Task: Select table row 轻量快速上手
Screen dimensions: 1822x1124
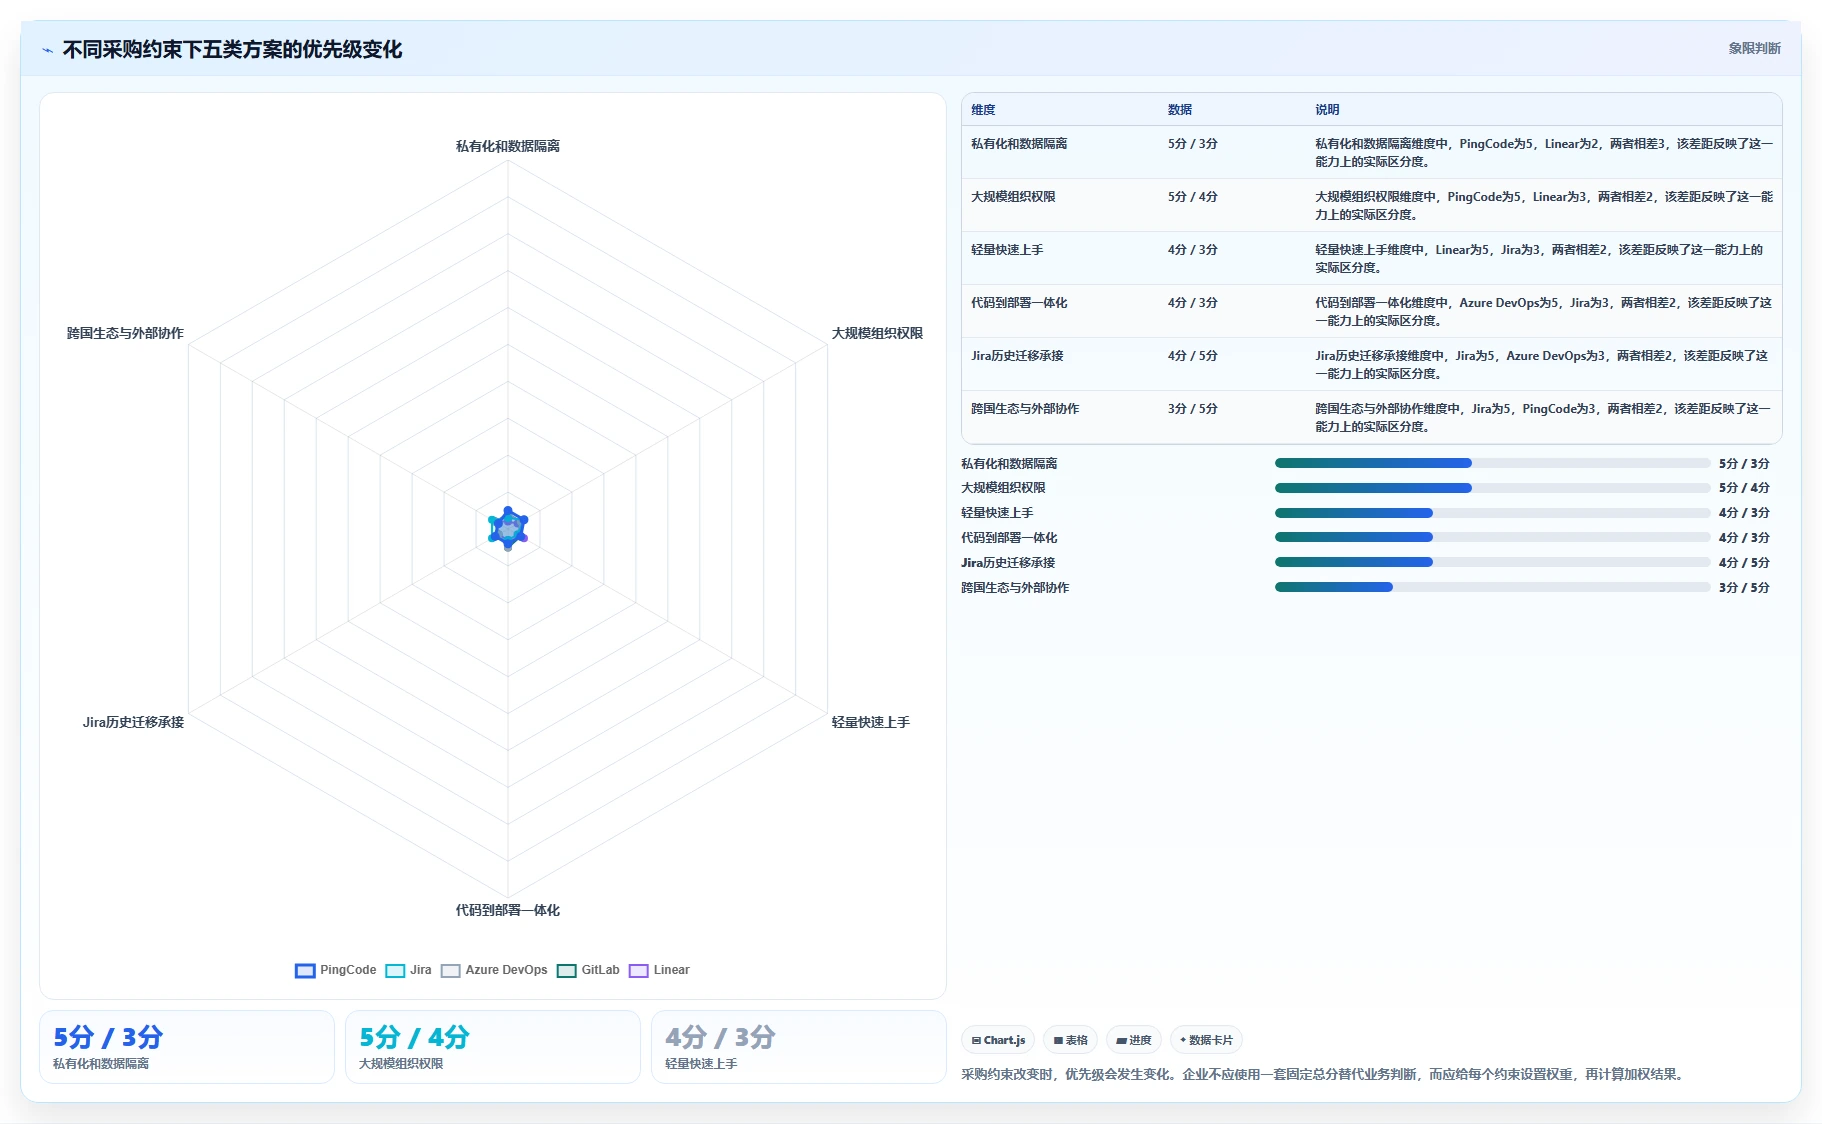Action: (1371, 258)
